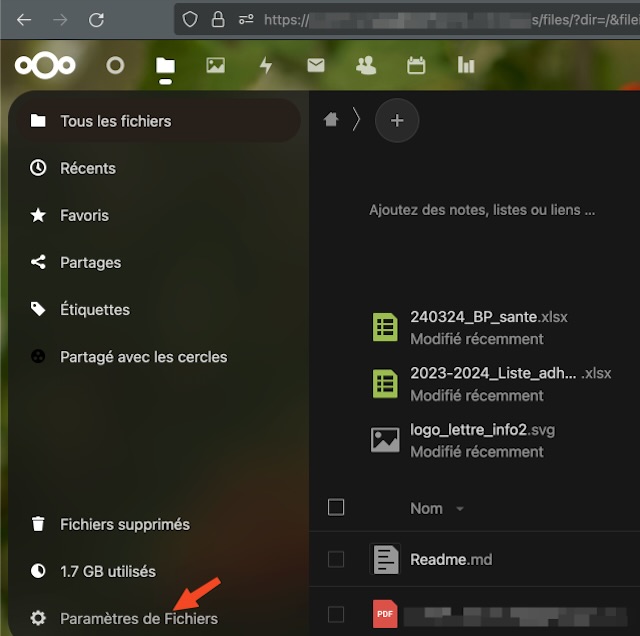Open the Dashboard circle icon
Viewport: 640px width, 636px height.
(115, 66)
